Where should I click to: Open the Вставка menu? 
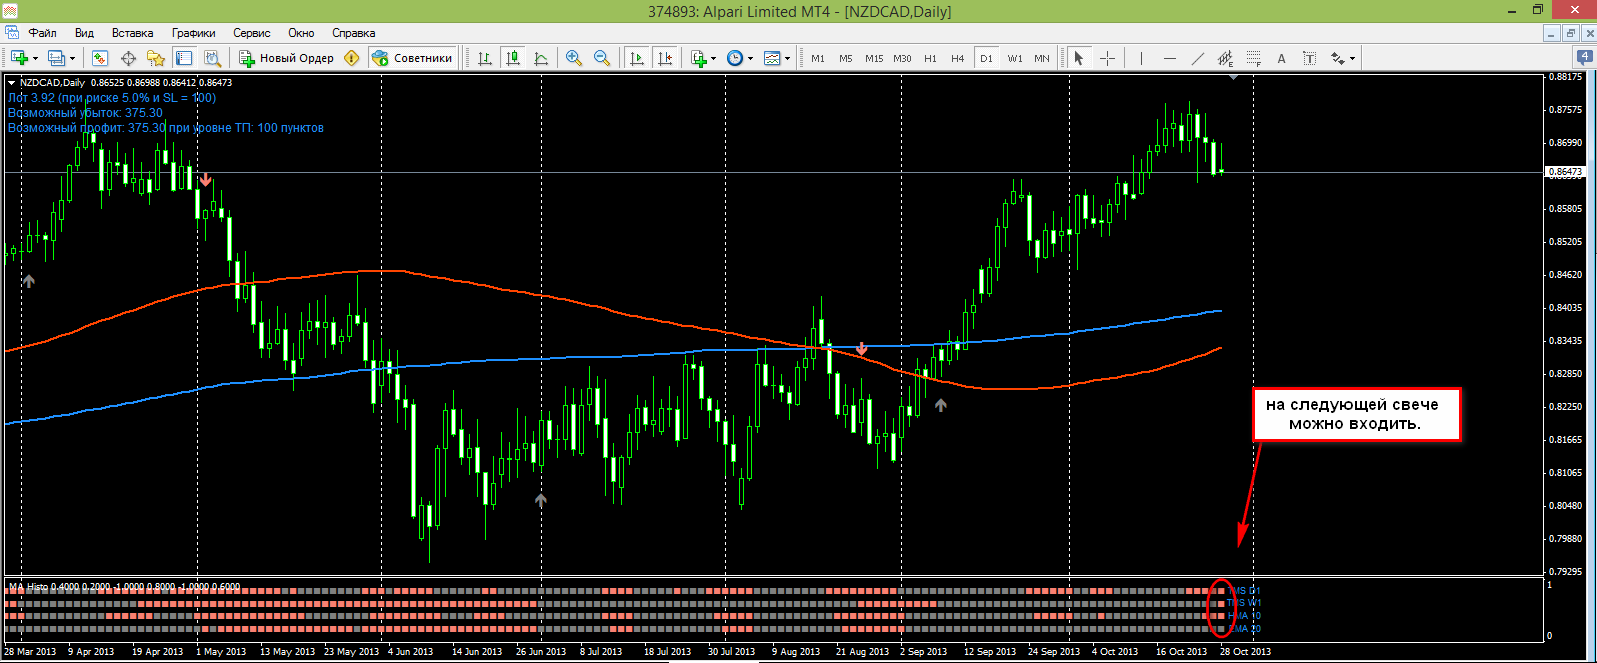(x=133, y=33)
